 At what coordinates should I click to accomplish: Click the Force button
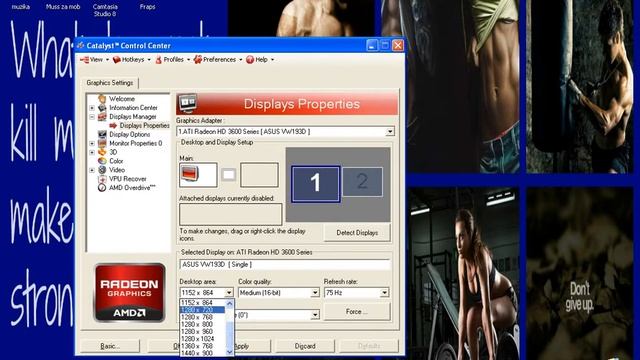click(x=357, y=312)
